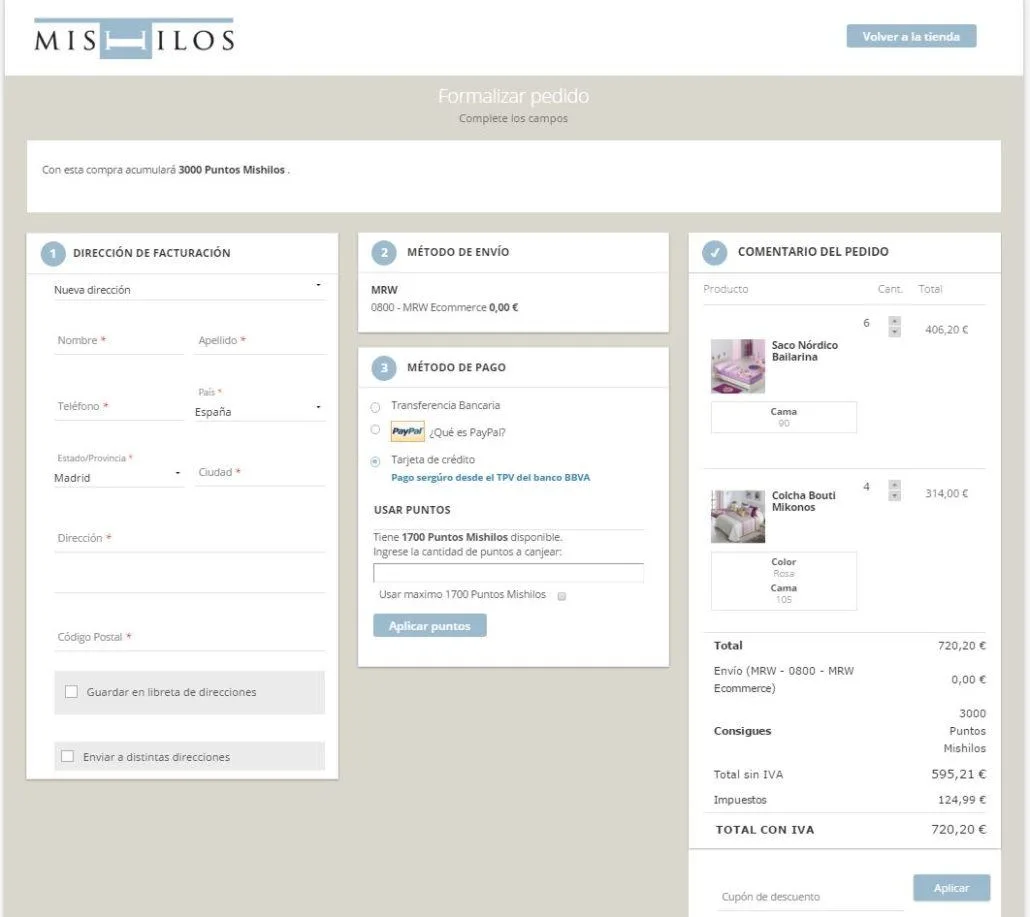1030x917 pixels.
Task: Tick Usar maximo 1700 Puntos Mishilos checkbox
Action: tap(562, 596)
